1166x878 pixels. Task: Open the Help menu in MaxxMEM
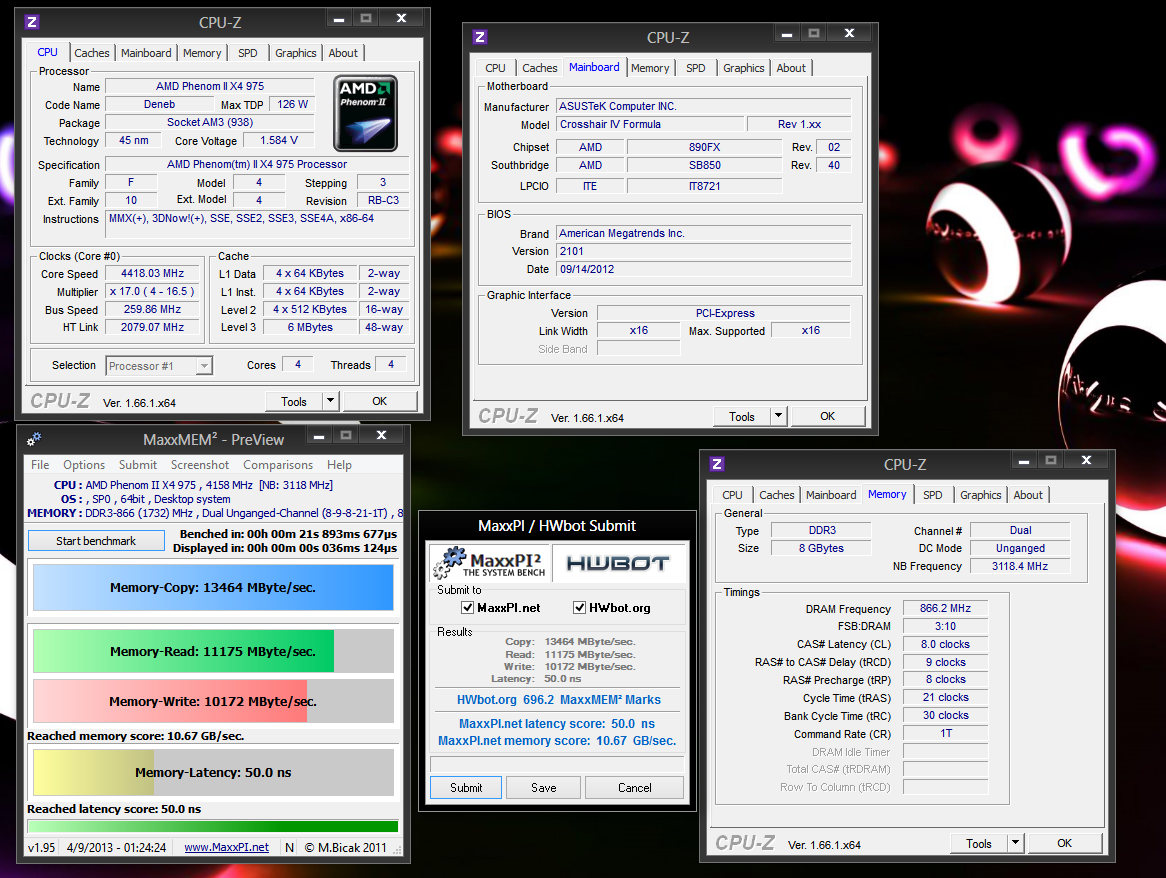click(339, 465)
